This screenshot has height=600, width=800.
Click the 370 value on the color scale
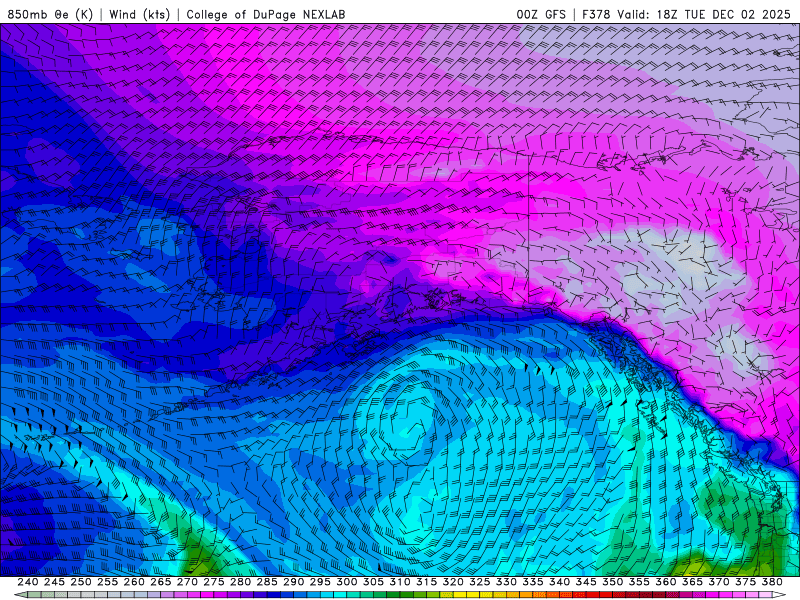click(718, 582)
